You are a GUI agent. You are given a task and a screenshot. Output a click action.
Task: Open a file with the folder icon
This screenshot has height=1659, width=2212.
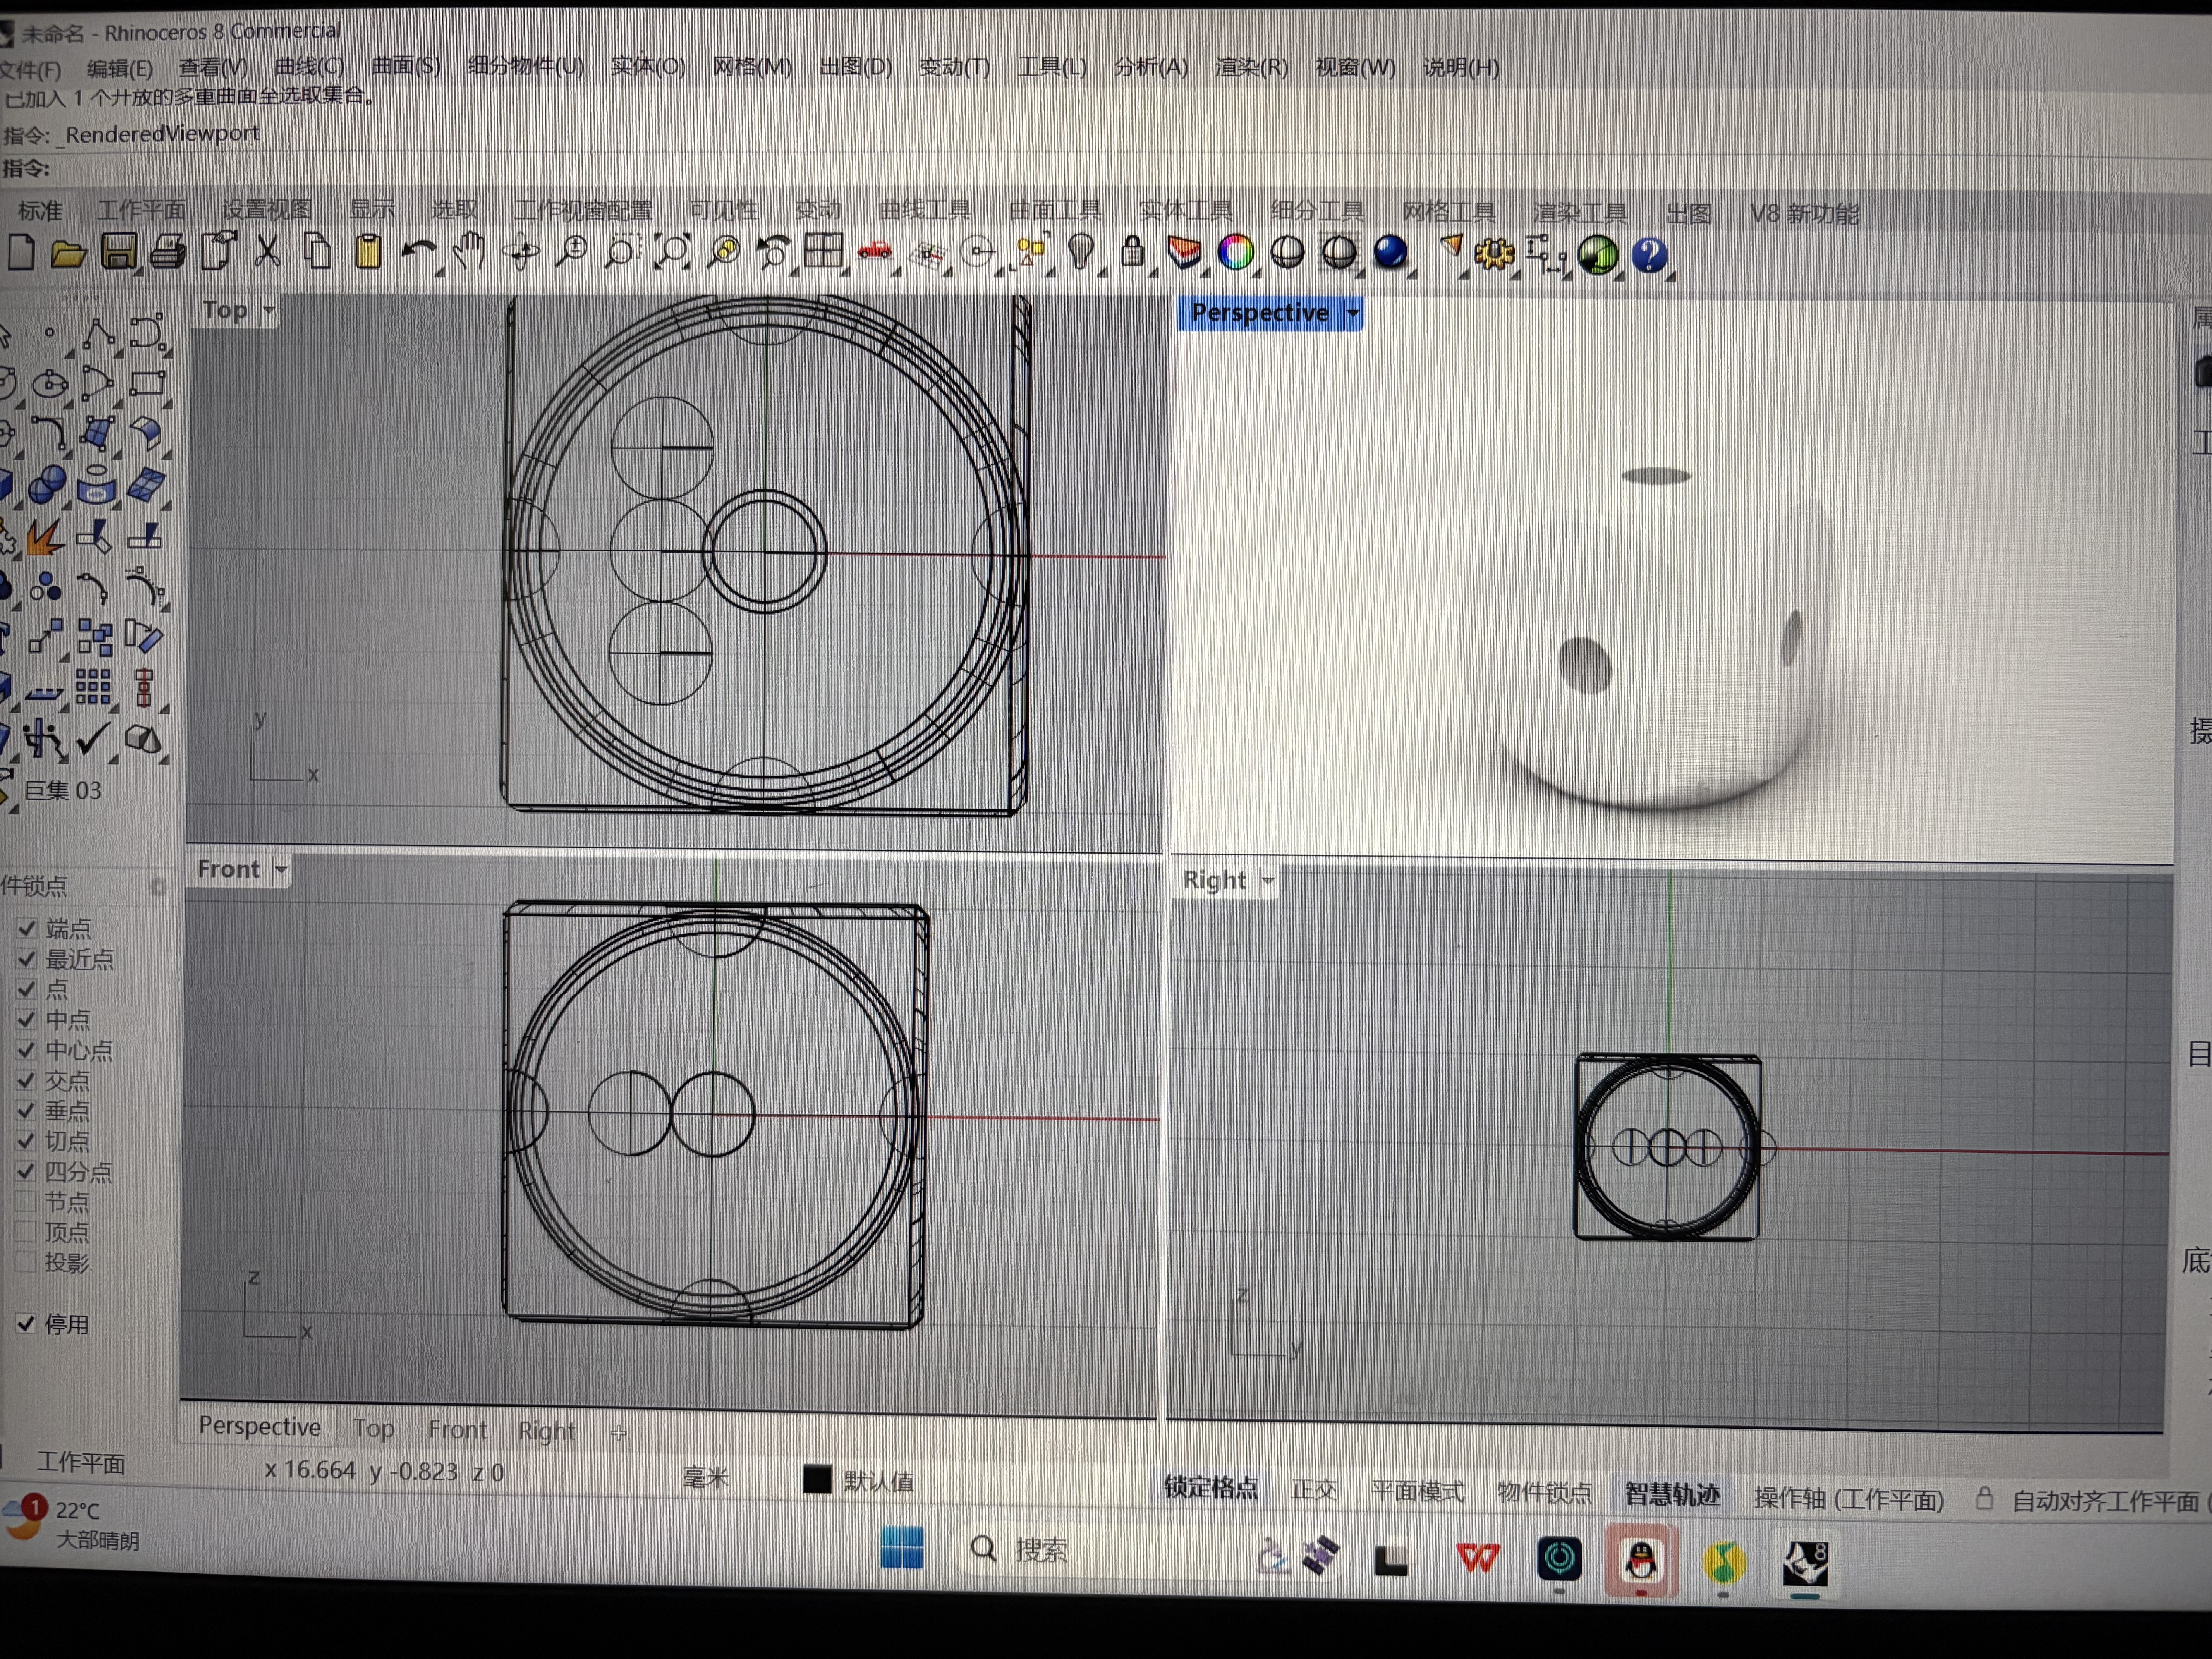tap(68, 254)
